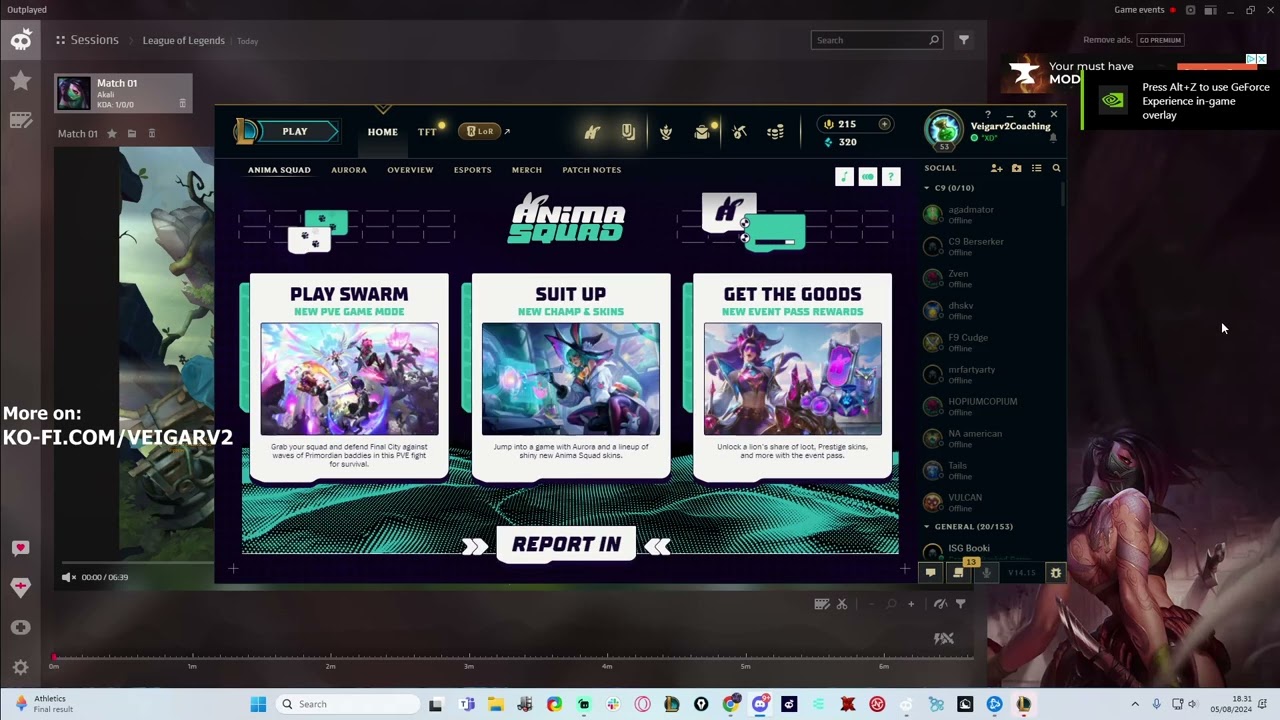Select MERCH sub-tab
Screen dimensions: 1280x720
click(x=527, y=170)
